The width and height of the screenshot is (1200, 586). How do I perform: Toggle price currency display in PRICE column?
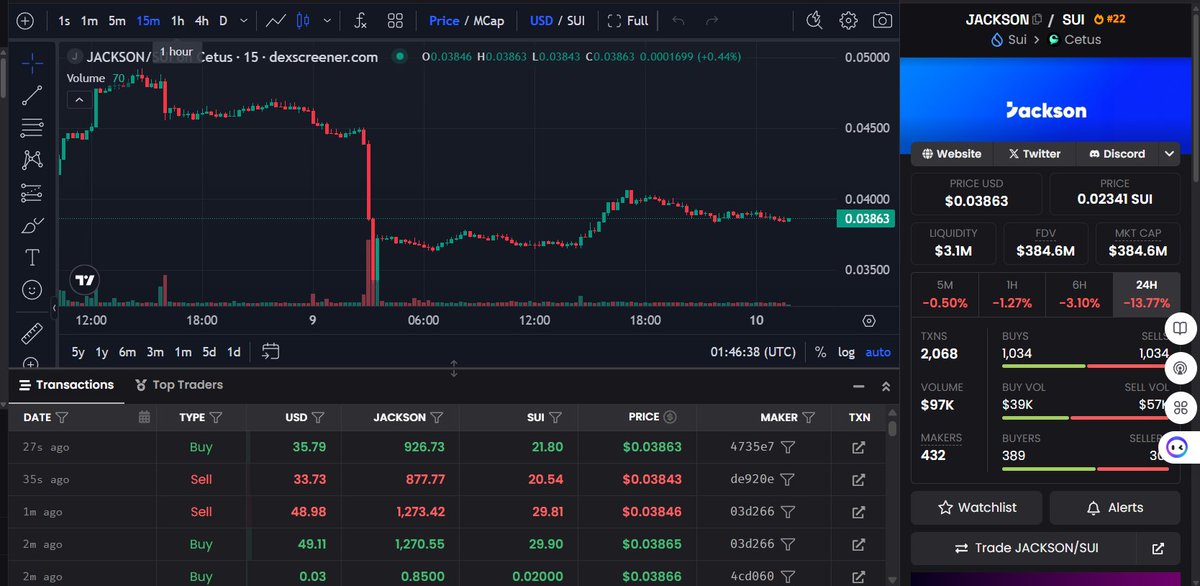click(670, 417)
